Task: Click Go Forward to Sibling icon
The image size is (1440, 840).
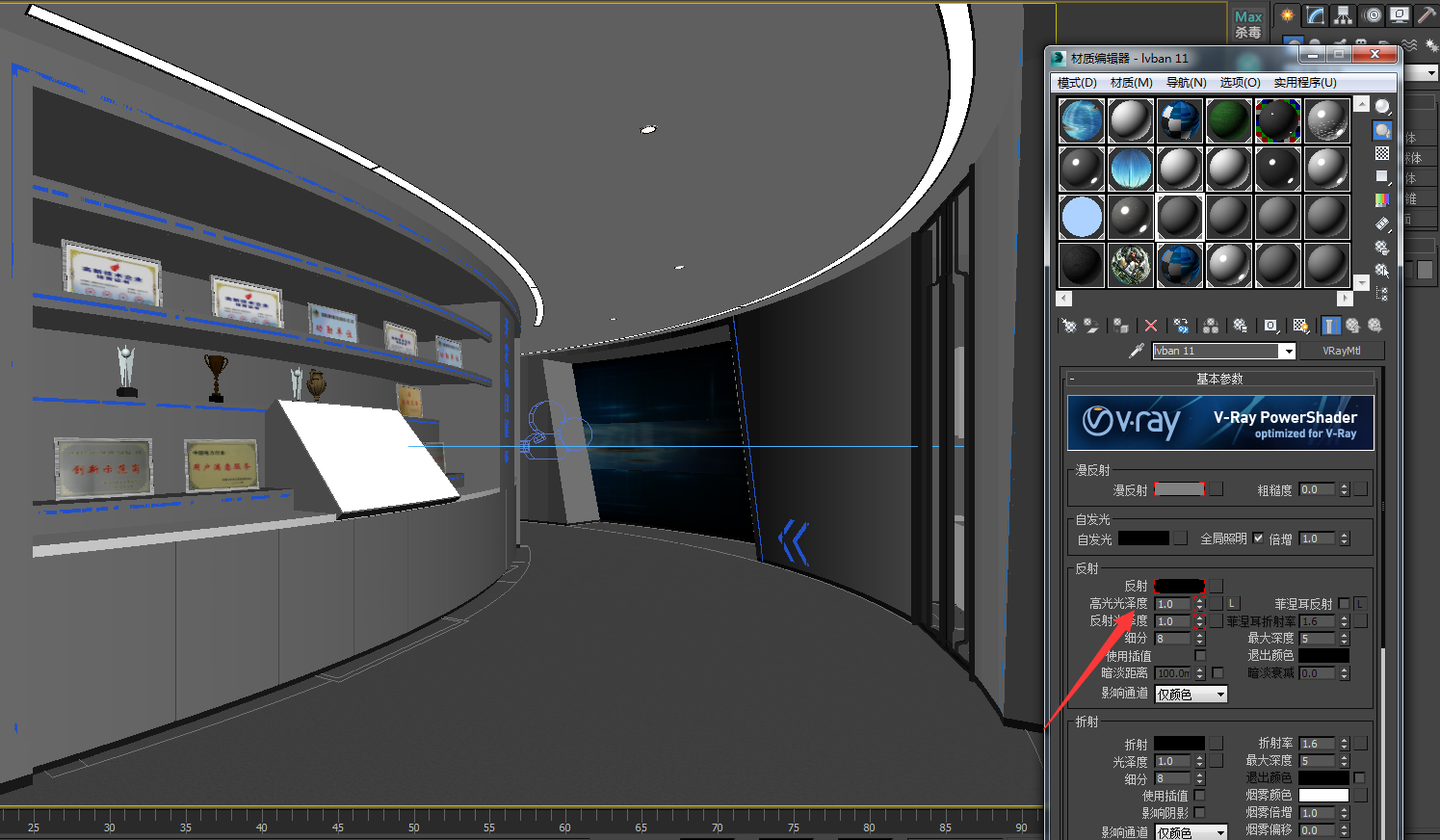Action: pos(1375,325)
